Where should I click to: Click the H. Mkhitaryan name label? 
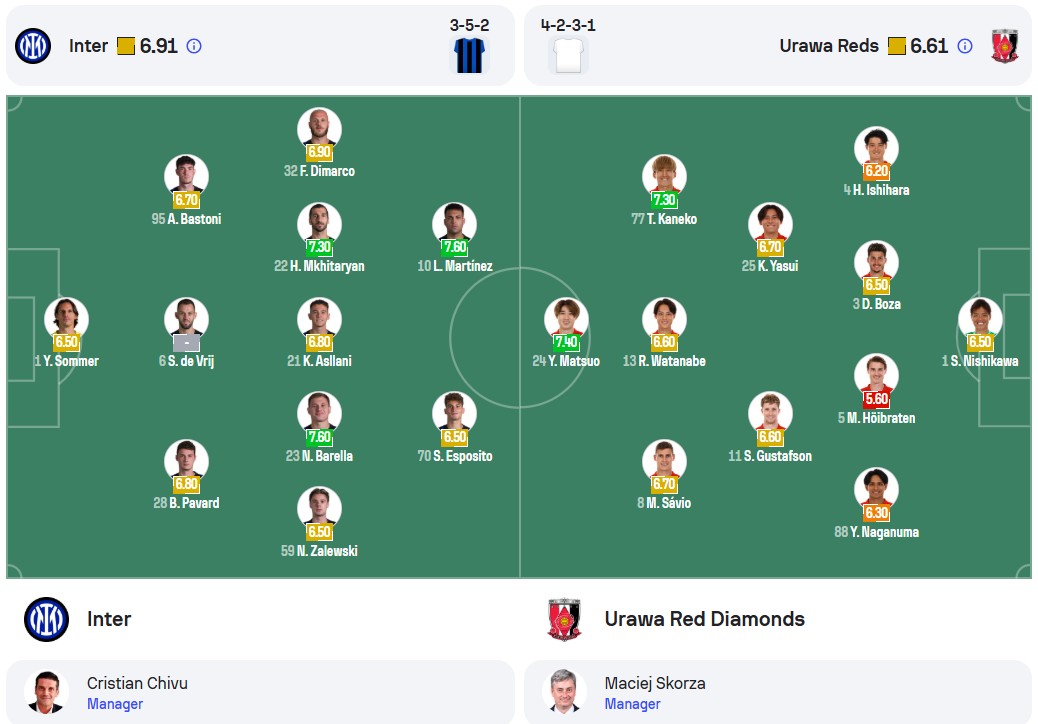pos(319,266)
